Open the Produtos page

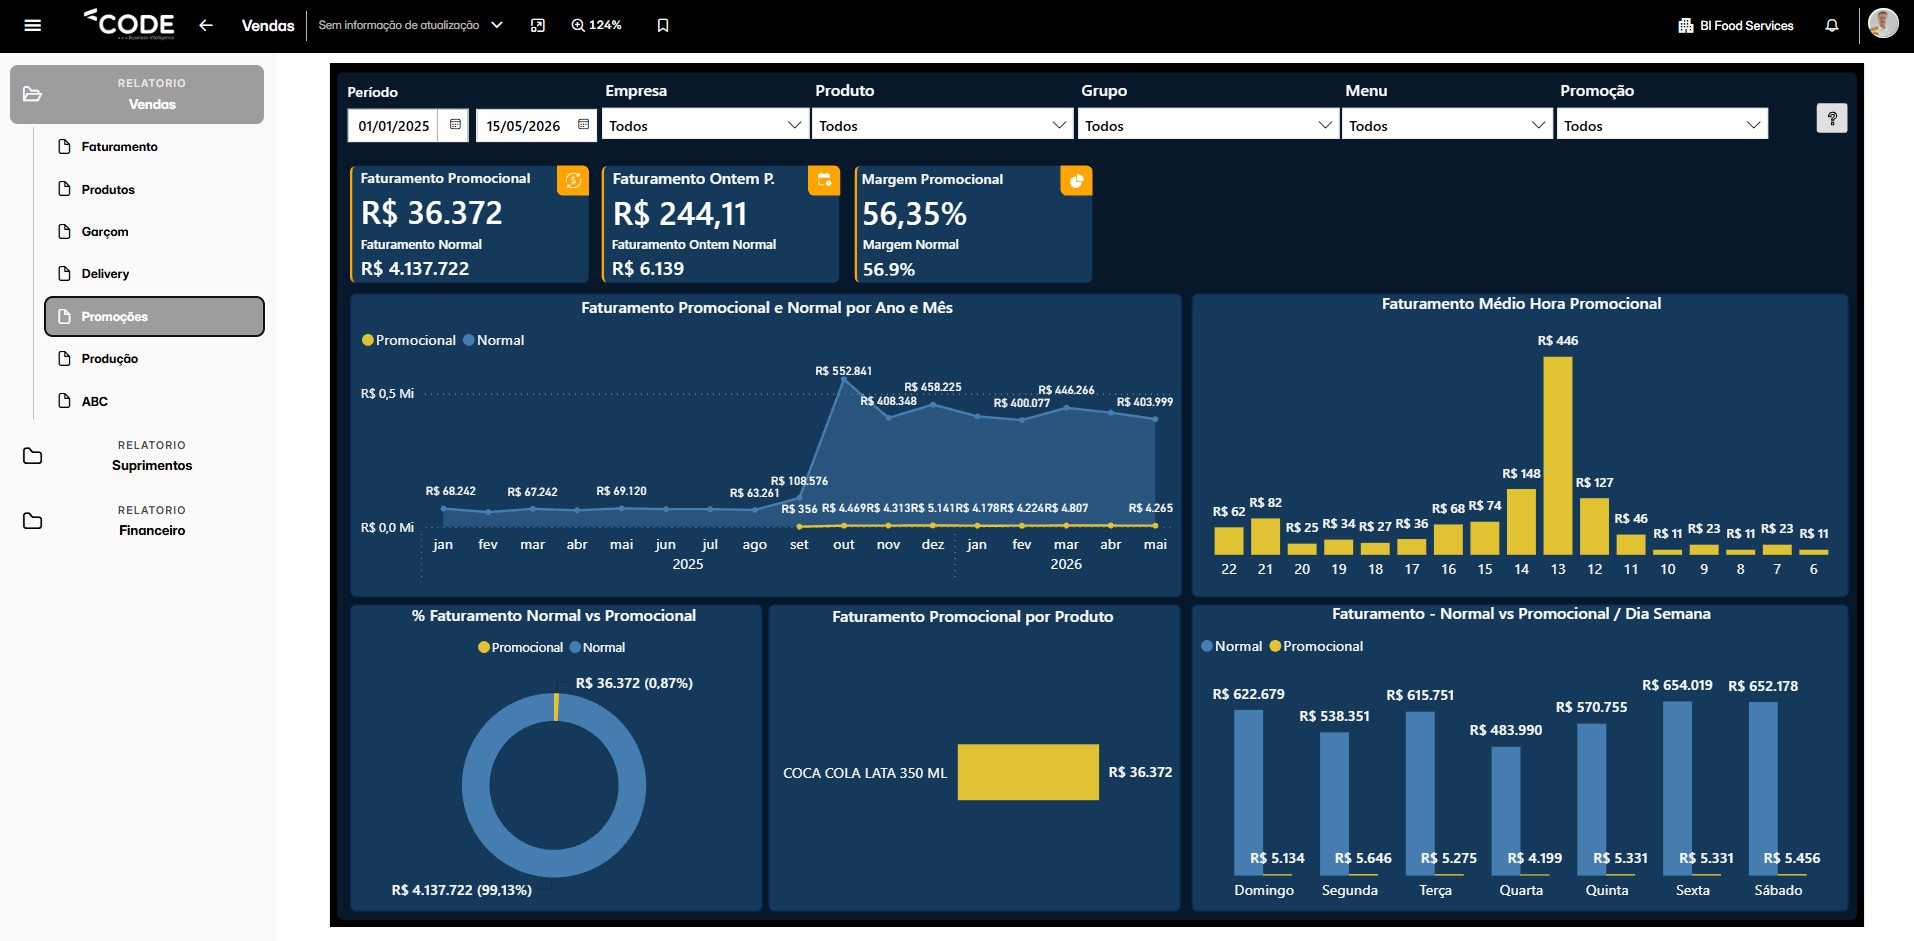click(155, 189)
